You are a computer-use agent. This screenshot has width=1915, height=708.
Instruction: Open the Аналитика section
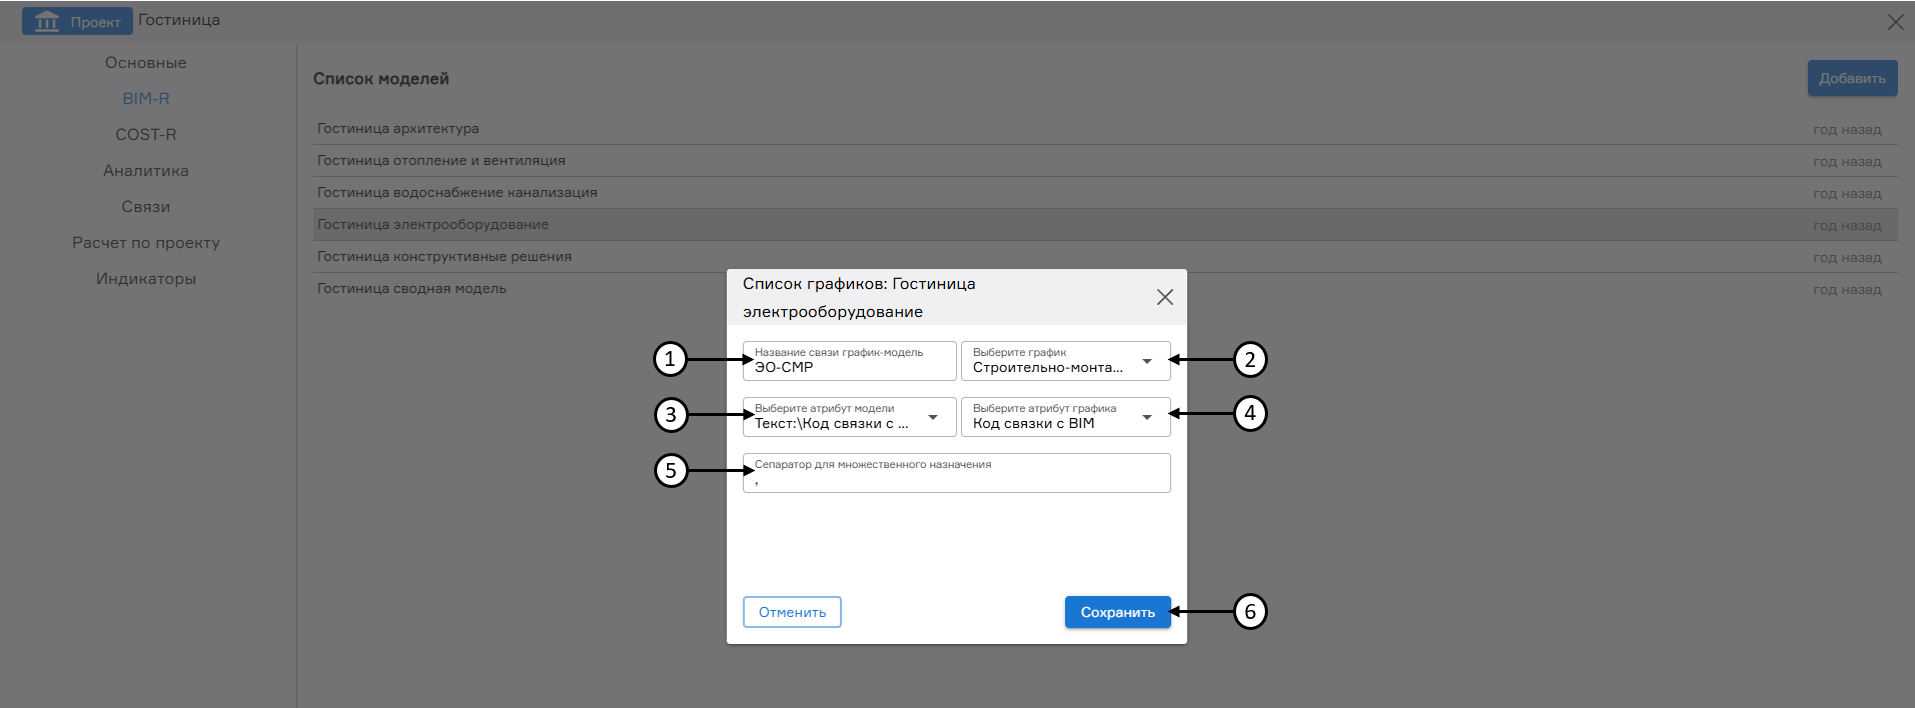click(x=146, y=171)
